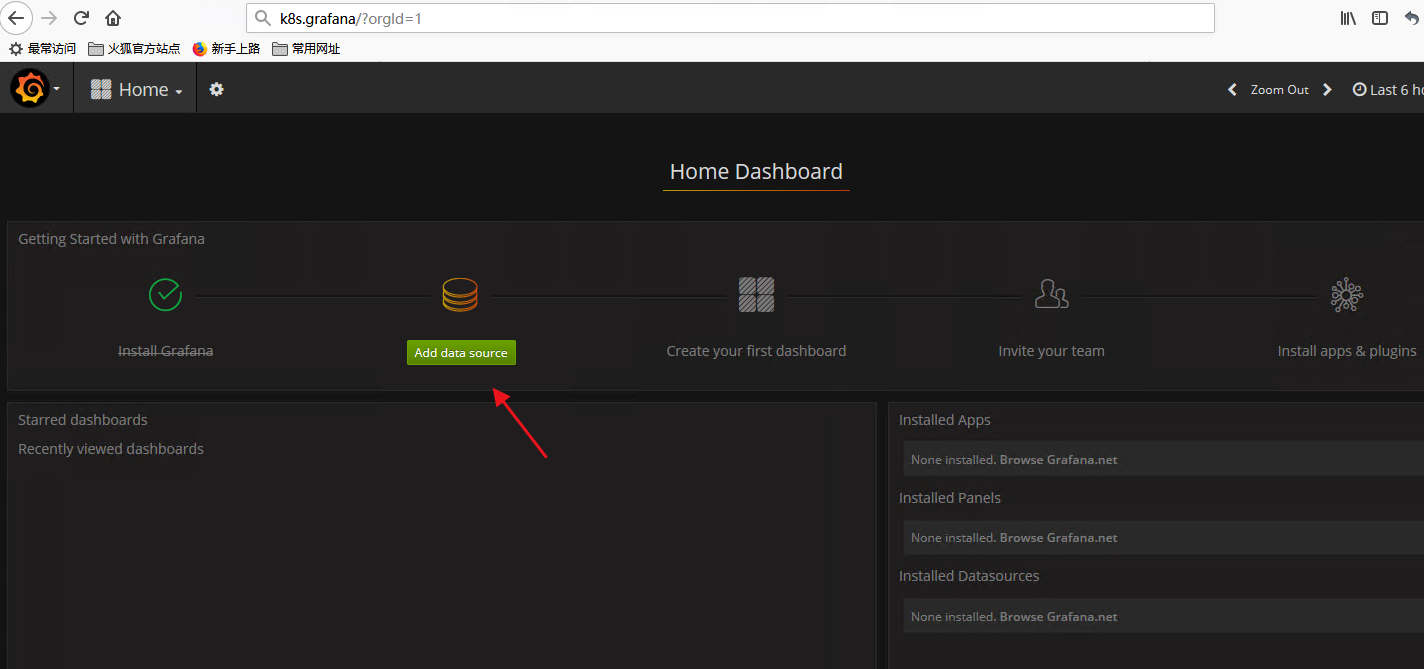Click the browser Forward arrow button

(x=49, y=18)
